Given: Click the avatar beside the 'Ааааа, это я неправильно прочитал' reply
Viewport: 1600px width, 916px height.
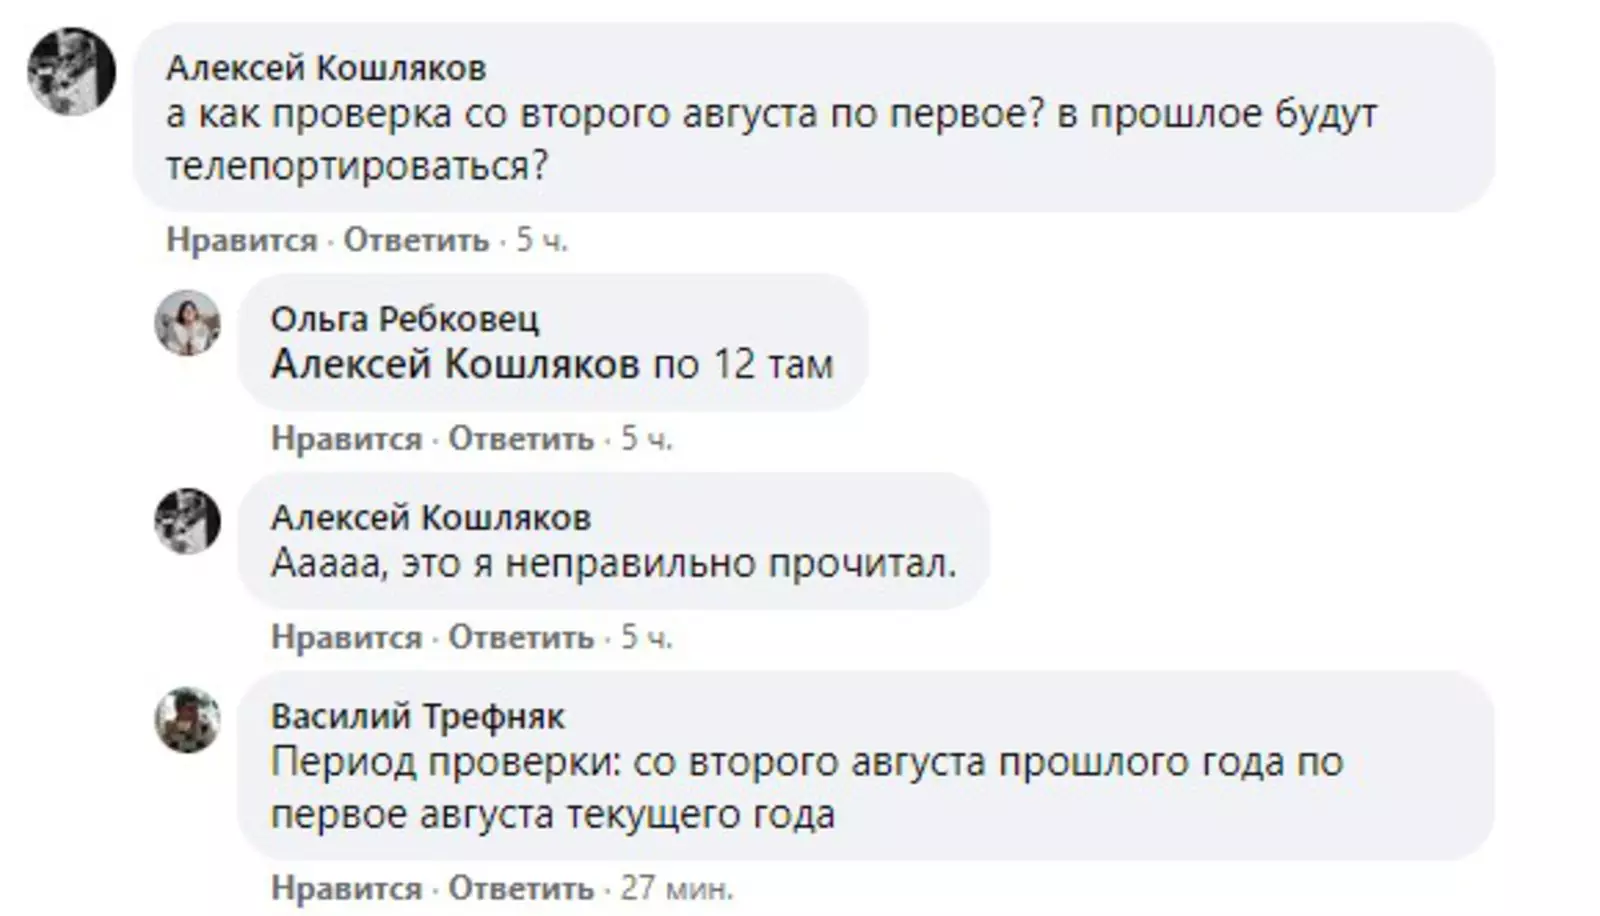Looking at the screenshot, I should (x=187, y=521).
